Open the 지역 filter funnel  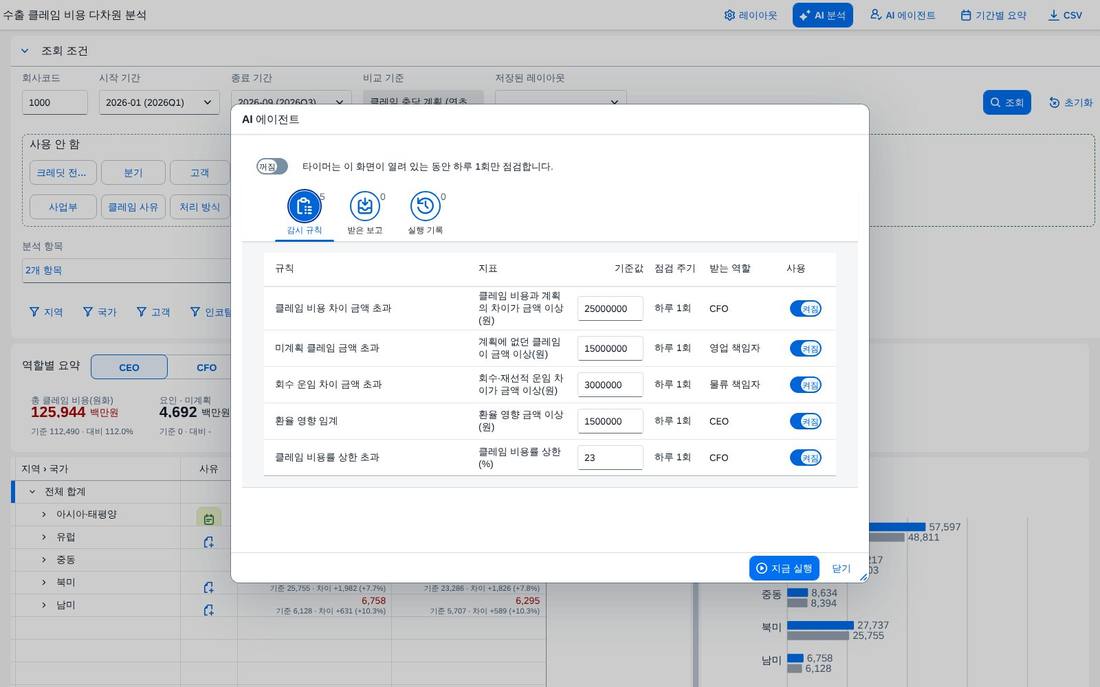point(46,312)
